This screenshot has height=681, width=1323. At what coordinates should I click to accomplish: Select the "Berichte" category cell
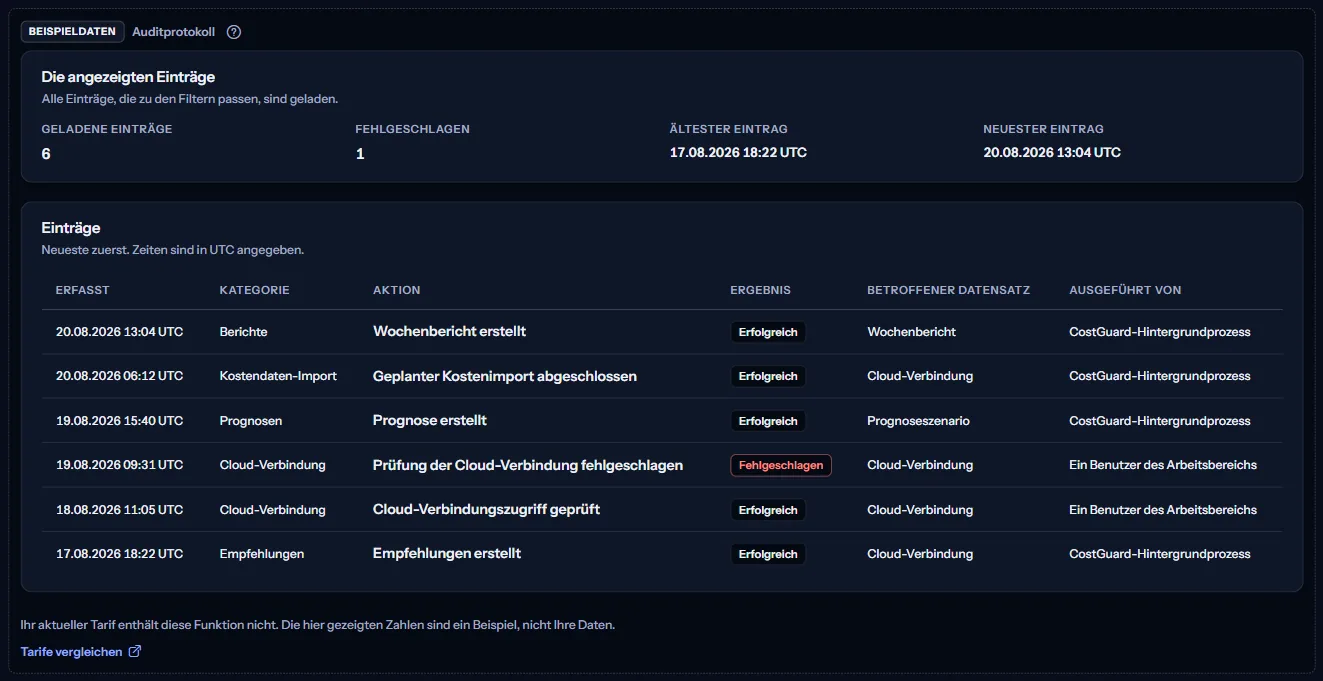click(244, 332)
